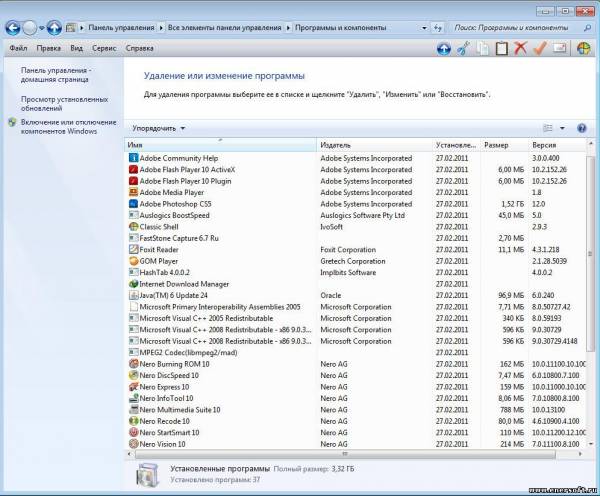Image resolution: width=600 pixels, height=496 pixels.
Task: Sort by Размер column header
Action: pos(505,145)
